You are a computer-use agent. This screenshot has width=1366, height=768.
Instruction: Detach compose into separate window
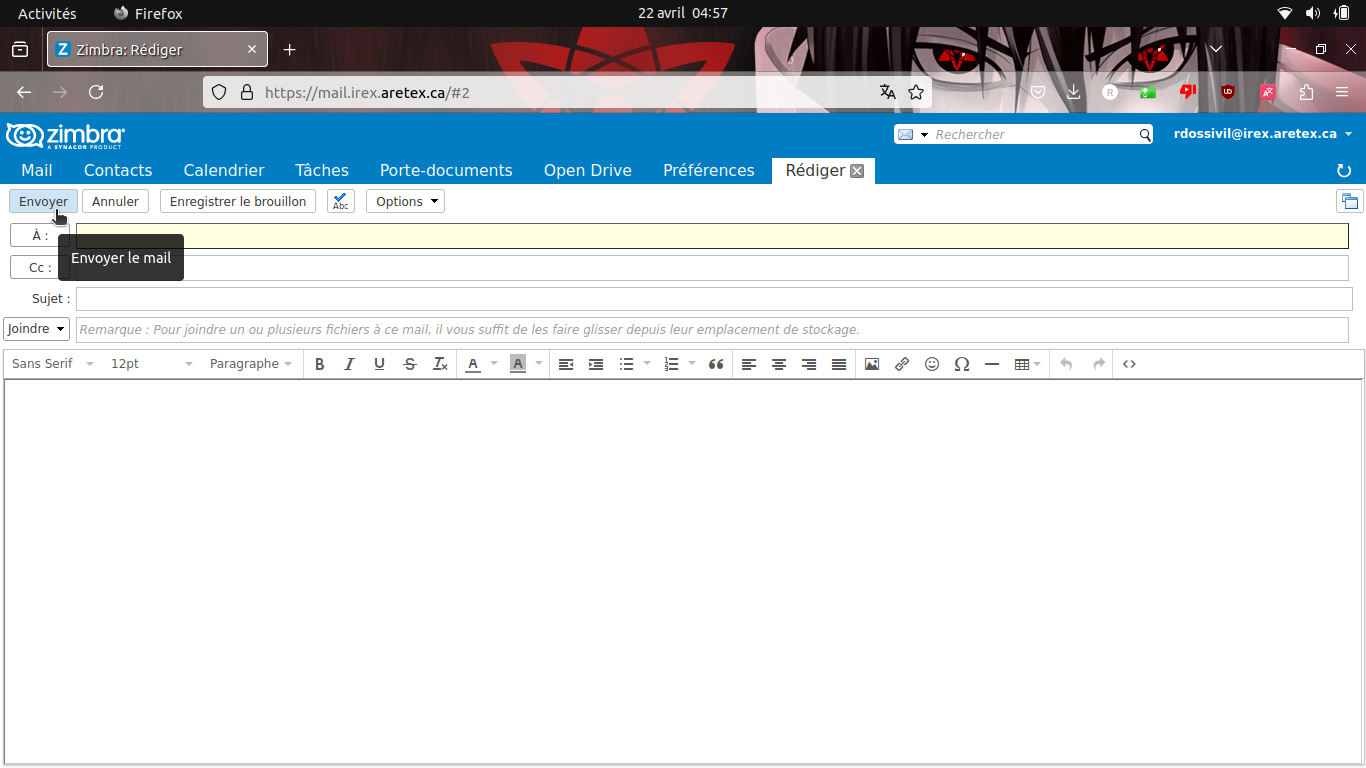1350,201
